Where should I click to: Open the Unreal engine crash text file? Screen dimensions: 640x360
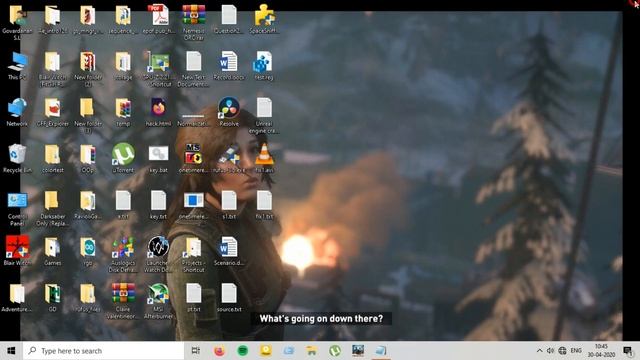click(x=264, y=115)
